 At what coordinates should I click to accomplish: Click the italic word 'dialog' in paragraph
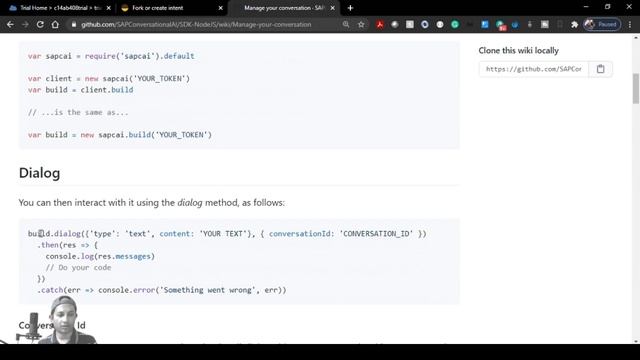point(190,203)
